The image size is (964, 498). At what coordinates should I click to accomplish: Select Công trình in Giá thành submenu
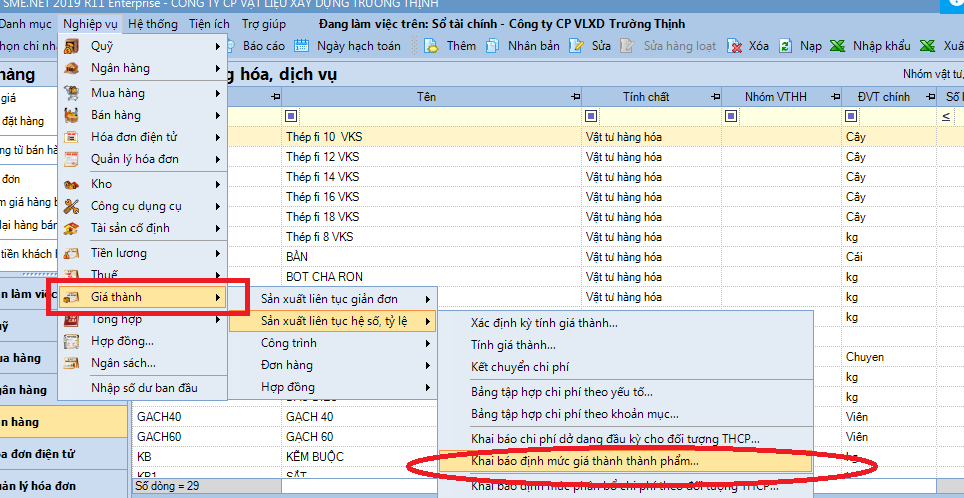coord(333,342)
